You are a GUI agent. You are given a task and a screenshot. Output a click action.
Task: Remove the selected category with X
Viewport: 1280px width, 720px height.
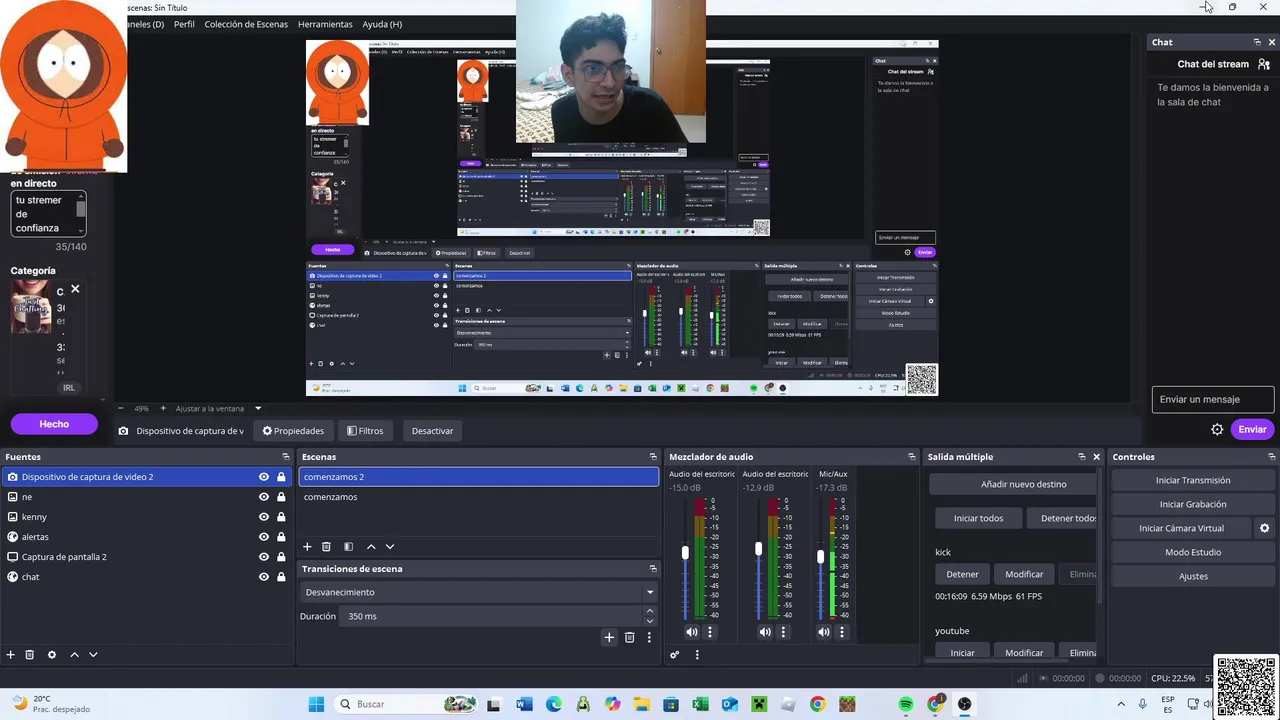(75, 290)
